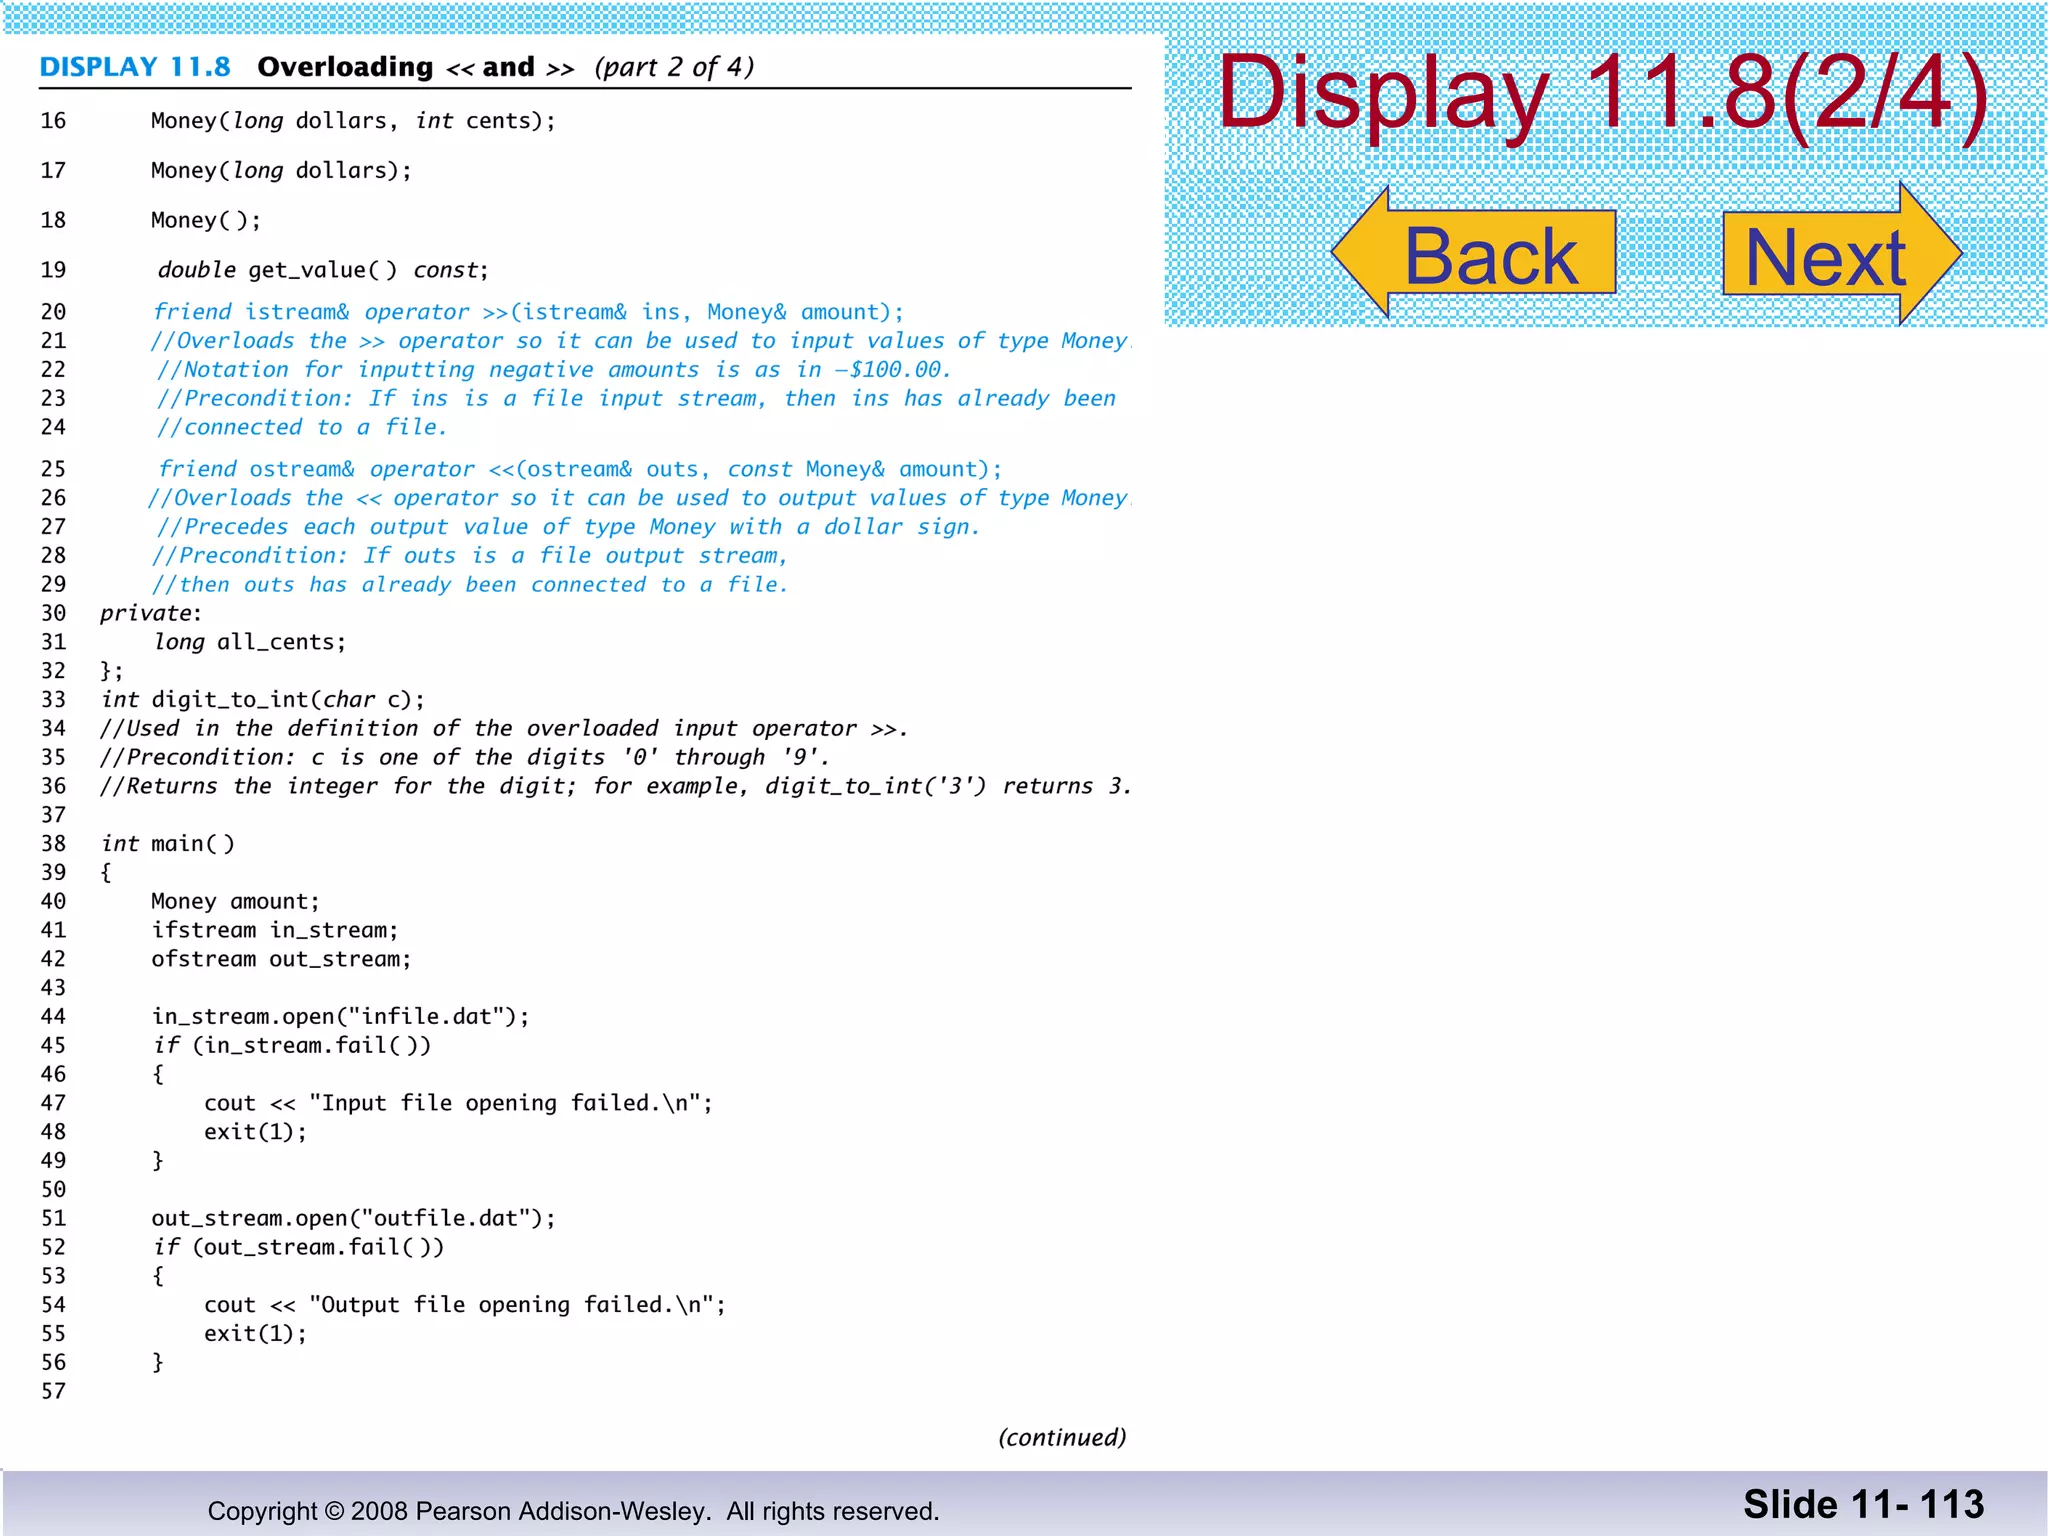Screen dimensions: 2048x1536
Task: Select 'in_stream.open("infile.dat");' line
Action: click(341, 1017)
